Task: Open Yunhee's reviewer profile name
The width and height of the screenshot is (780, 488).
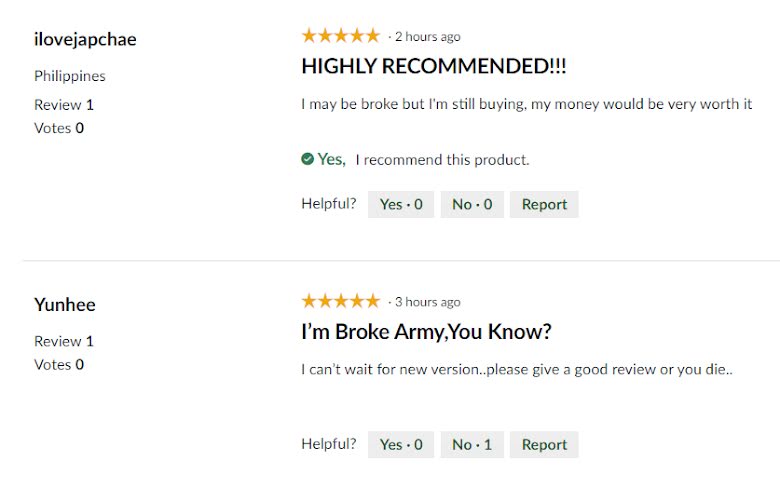Action: click(x=65, y=304)
